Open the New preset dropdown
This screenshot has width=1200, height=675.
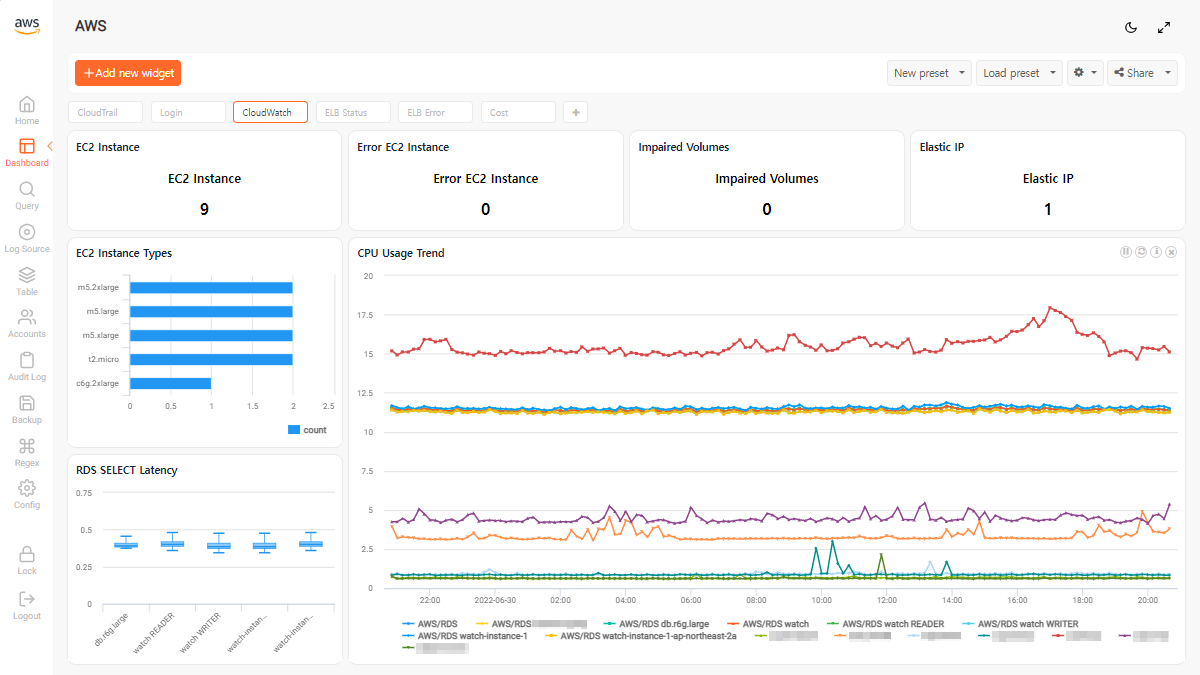929,73
